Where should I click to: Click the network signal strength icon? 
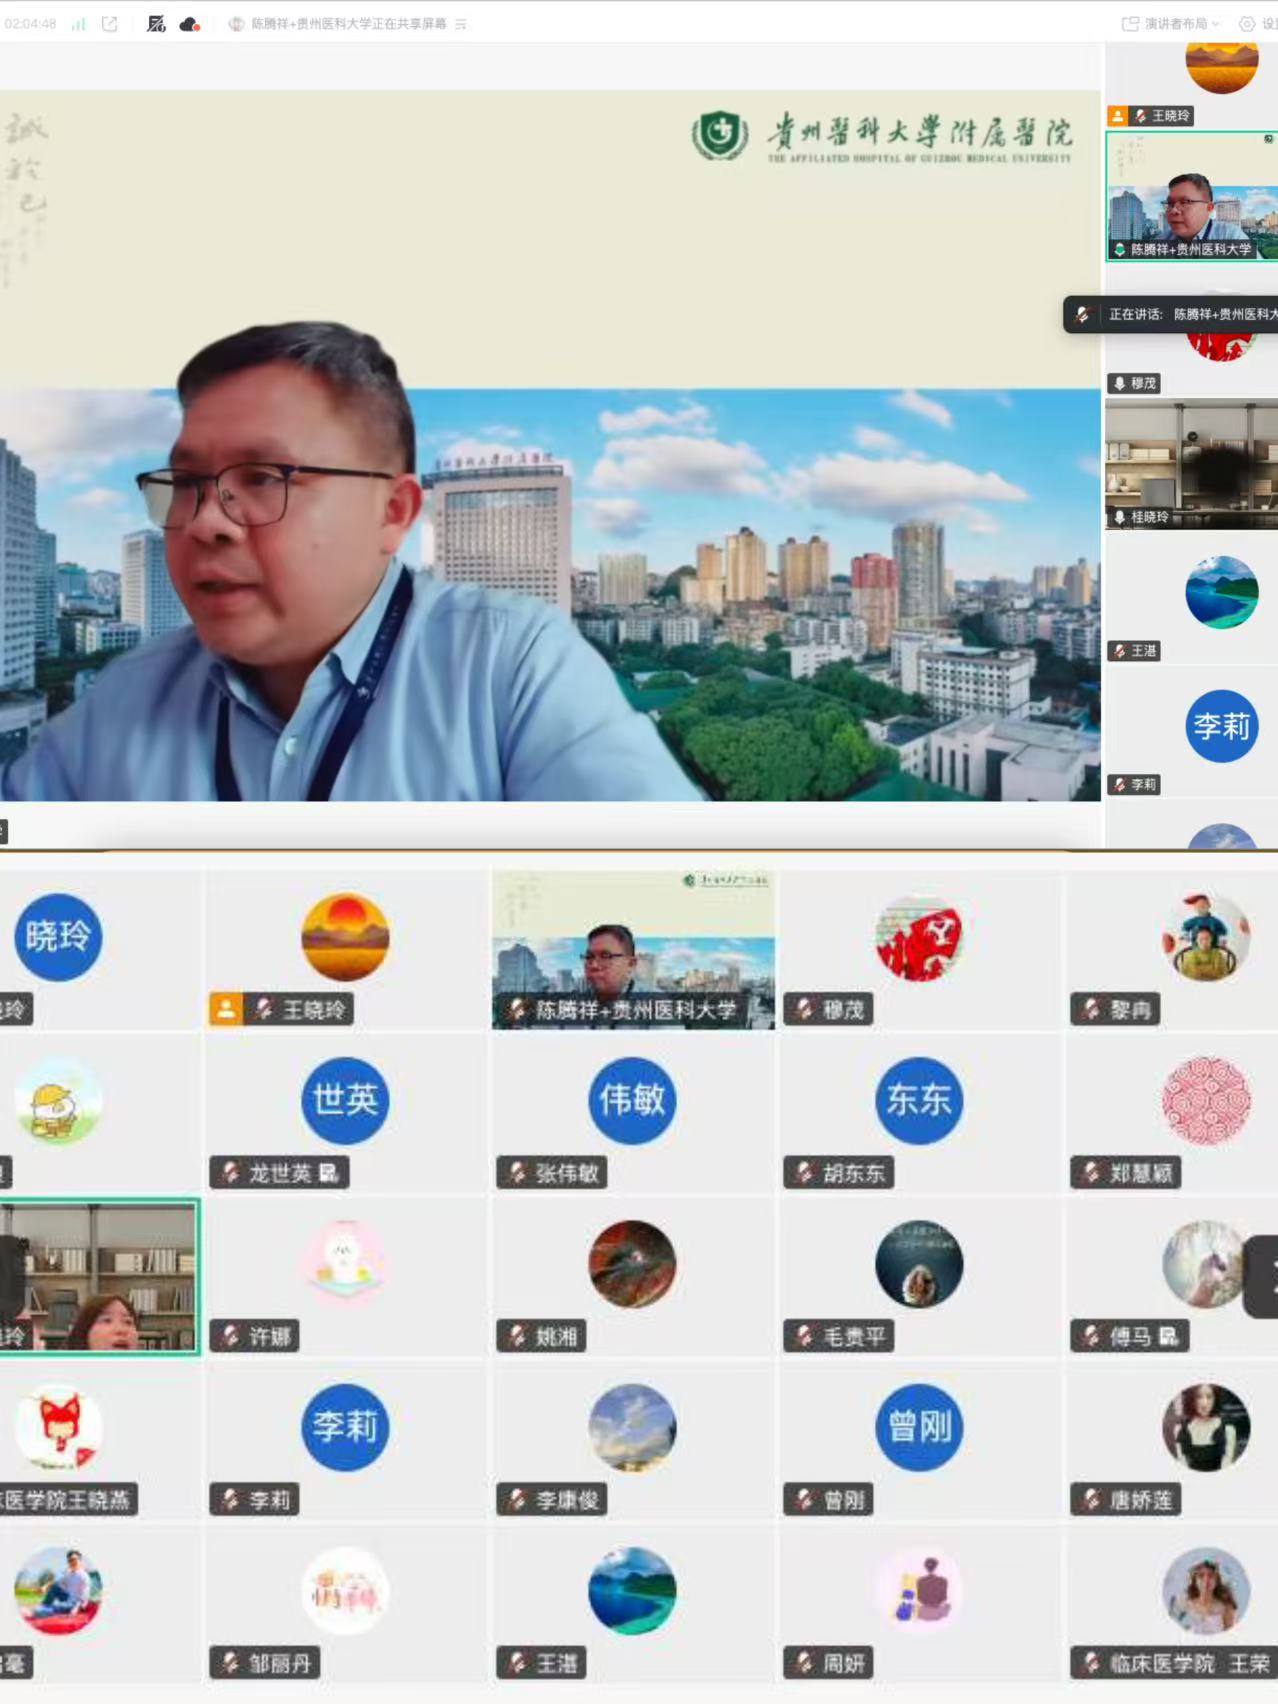tap(78, 24)
